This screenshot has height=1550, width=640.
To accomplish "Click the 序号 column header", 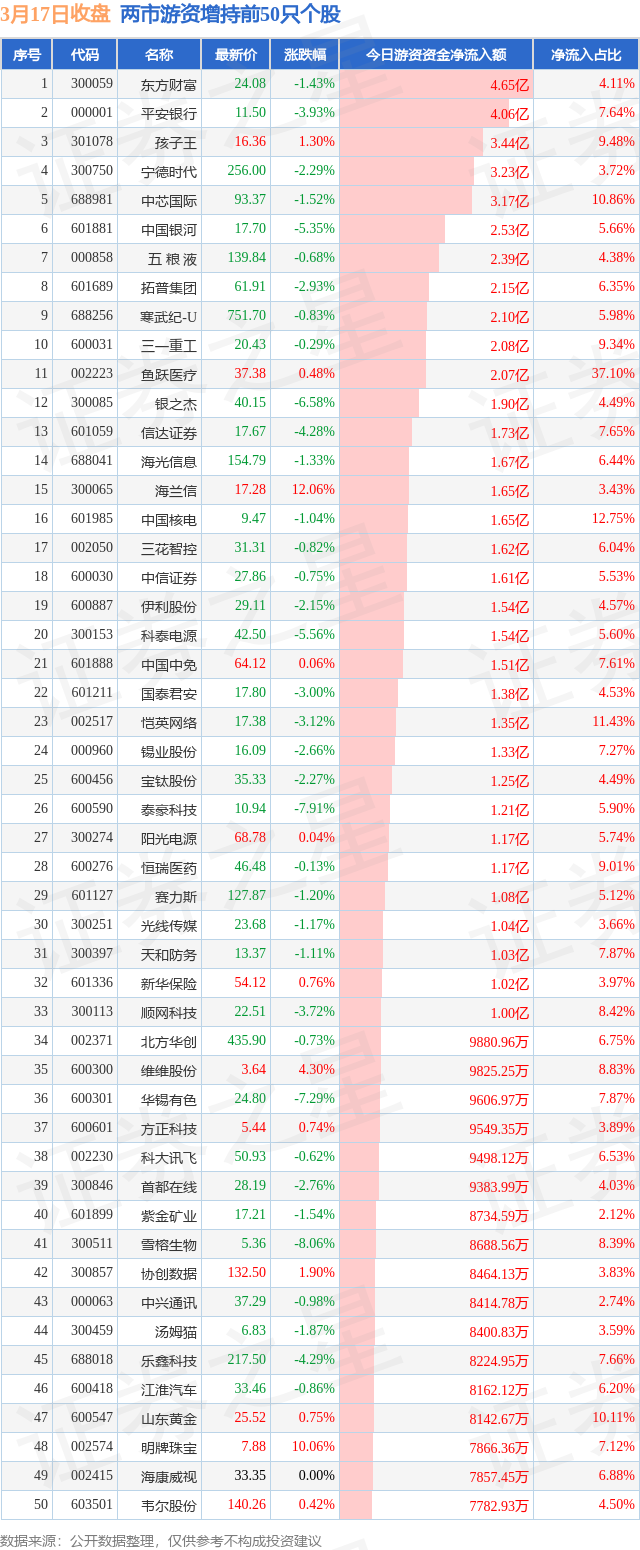I will tap(26, 55).
